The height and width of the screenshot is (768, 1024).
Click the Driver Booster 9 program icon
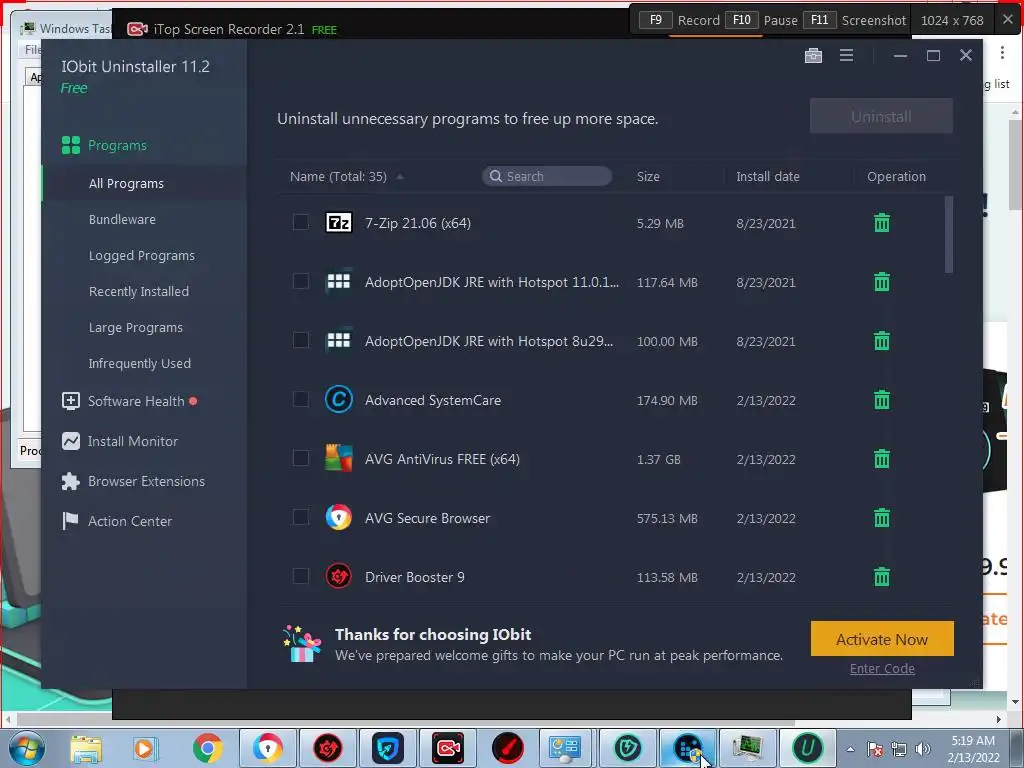click(x=338, y=576)
